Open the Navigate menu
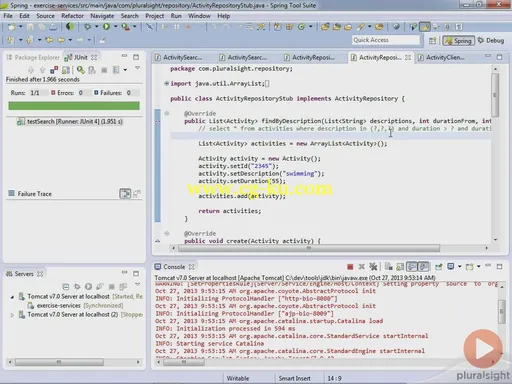Screen dimensions: 512x384 102,16
